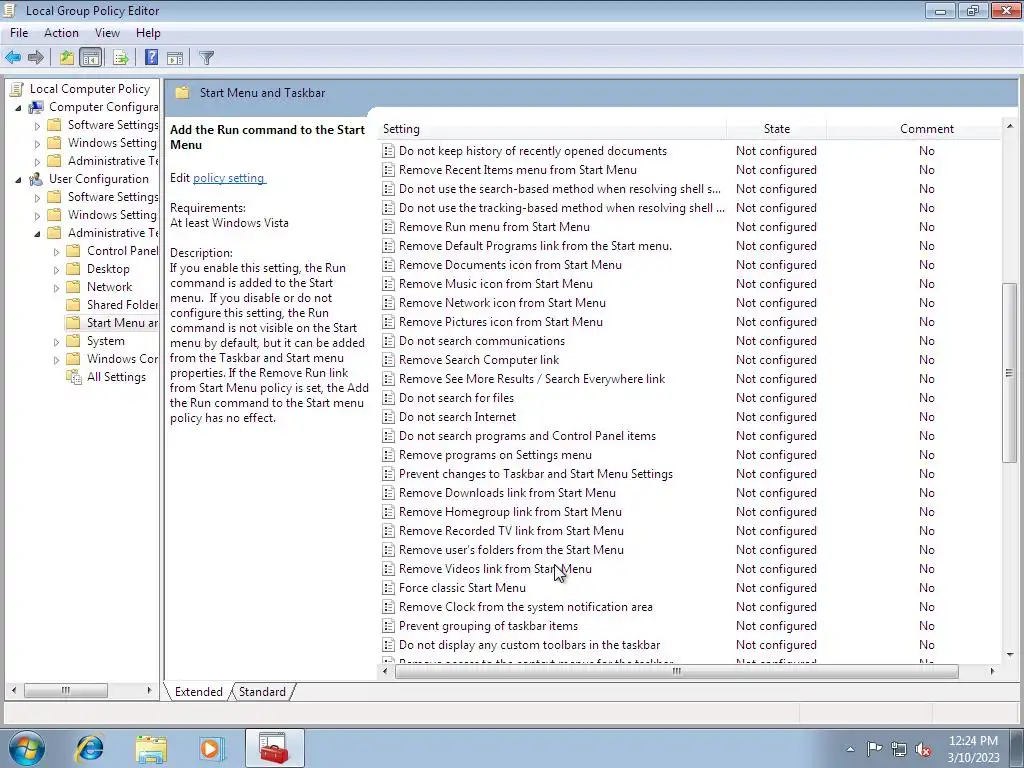The image size is (1024, 768).
Task: Switch to the Standard tab
Action: point(263,692)
